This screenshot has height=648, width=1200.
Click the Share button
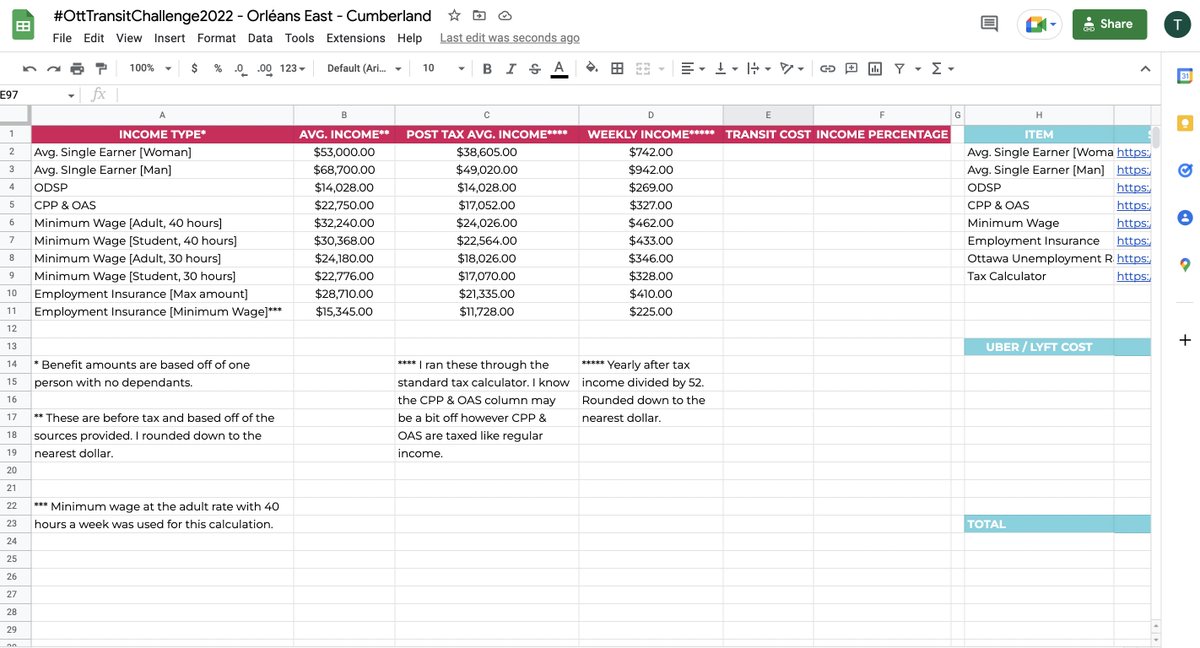click(x=1109, y=23)
